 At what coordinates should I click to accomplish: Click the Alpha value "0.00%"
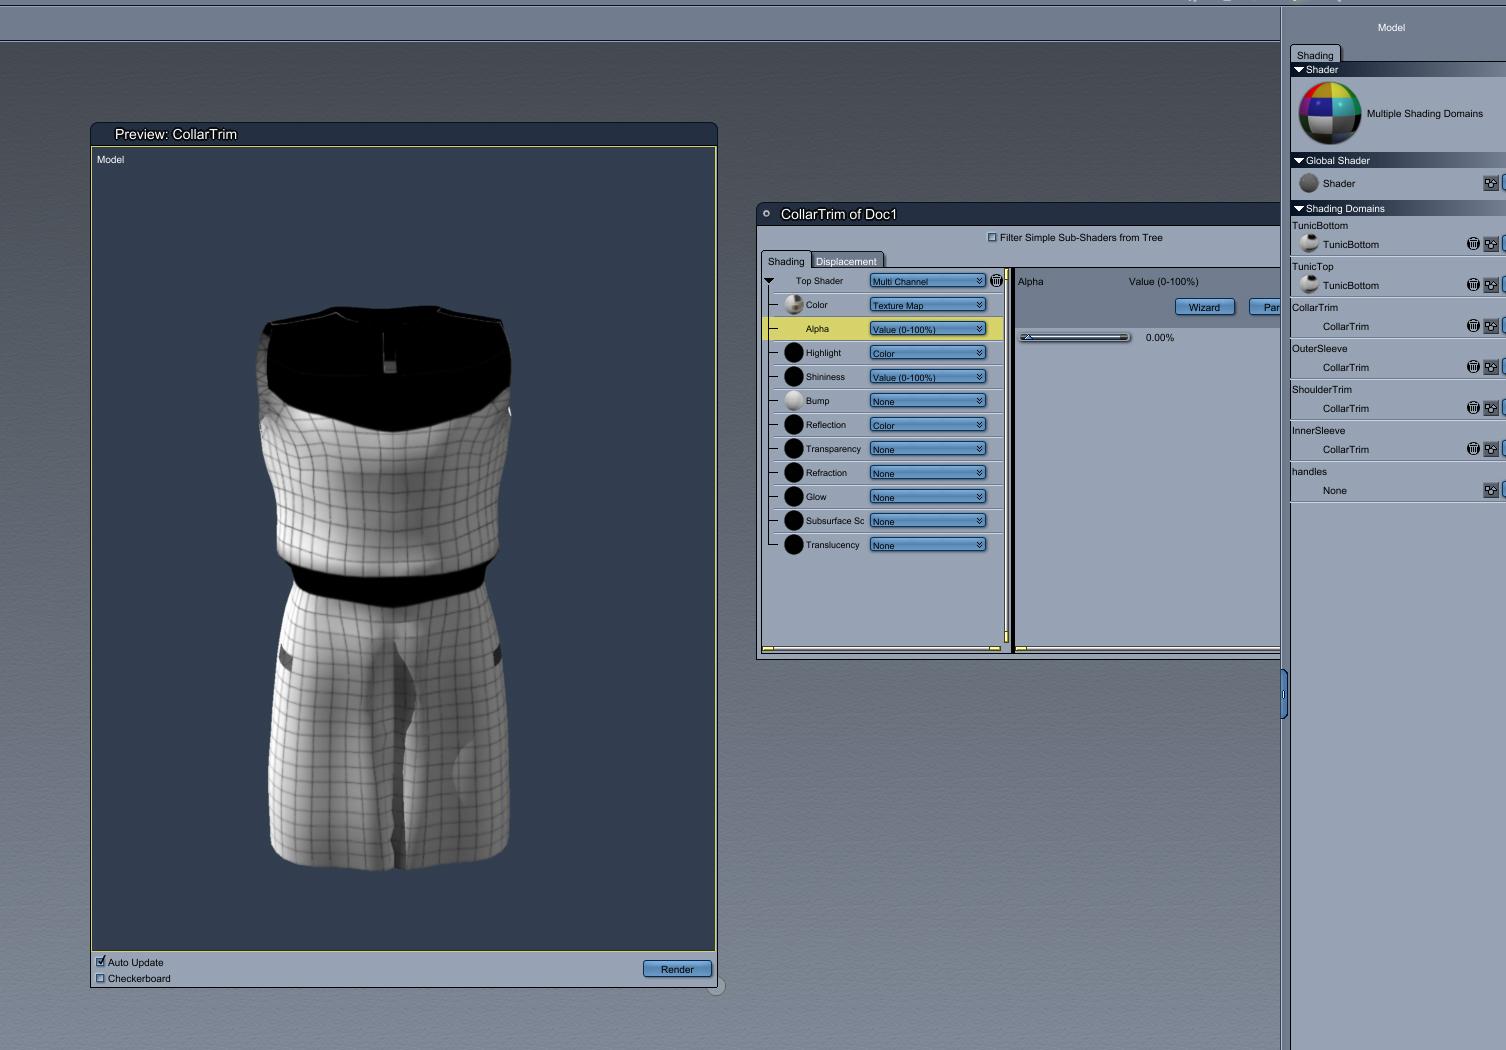pos(1160,338)
